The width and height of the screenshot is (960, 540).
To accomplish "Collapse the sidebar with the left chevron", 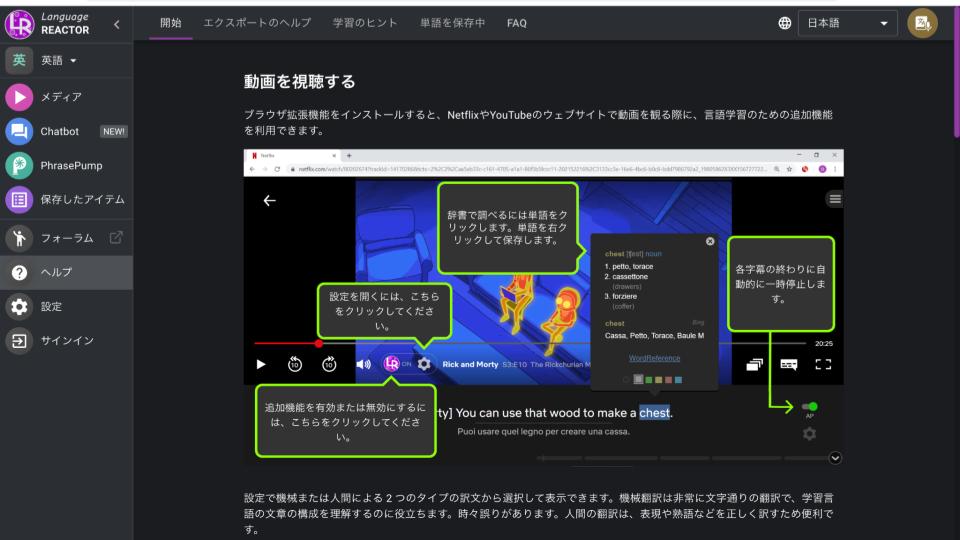I will (x=116, y=24).
